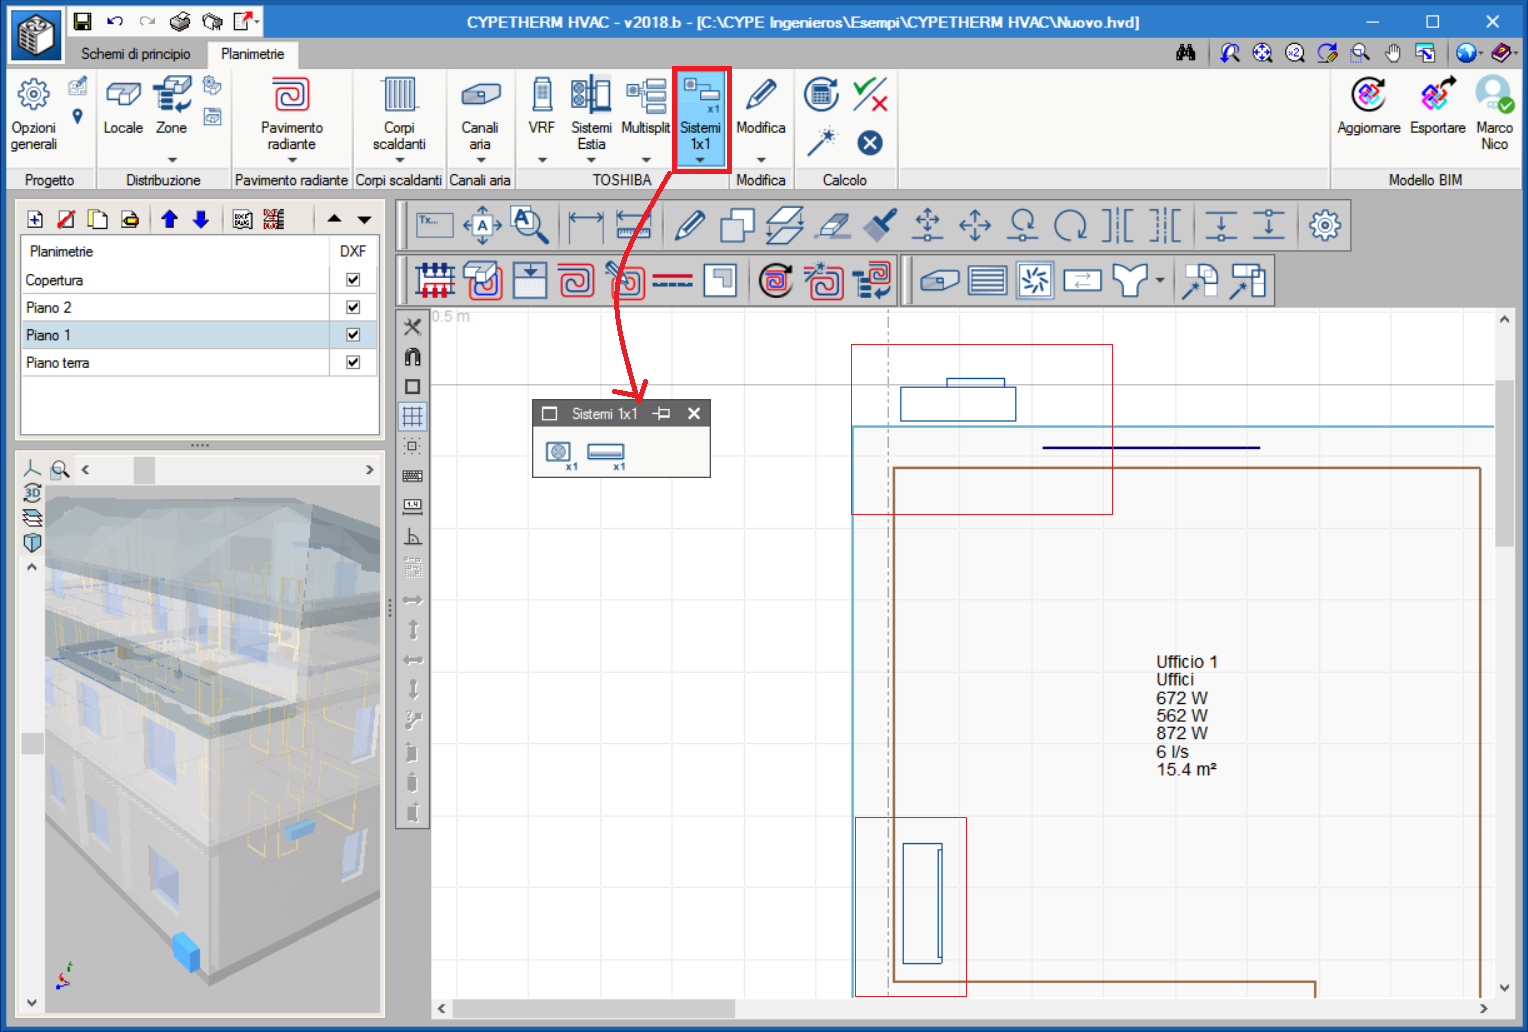1528x1032 pixels.
Task: Toggle the grid display button
Action: (x=412, y=416)
